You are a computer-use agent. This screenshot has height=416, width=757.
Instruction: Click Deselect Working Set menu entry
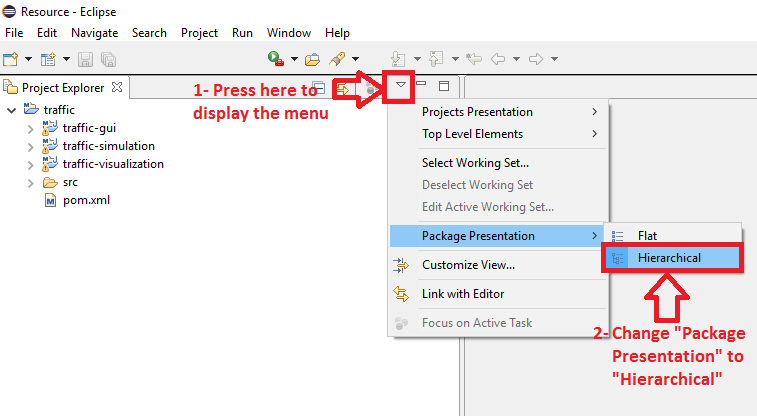tap(498, 185)
